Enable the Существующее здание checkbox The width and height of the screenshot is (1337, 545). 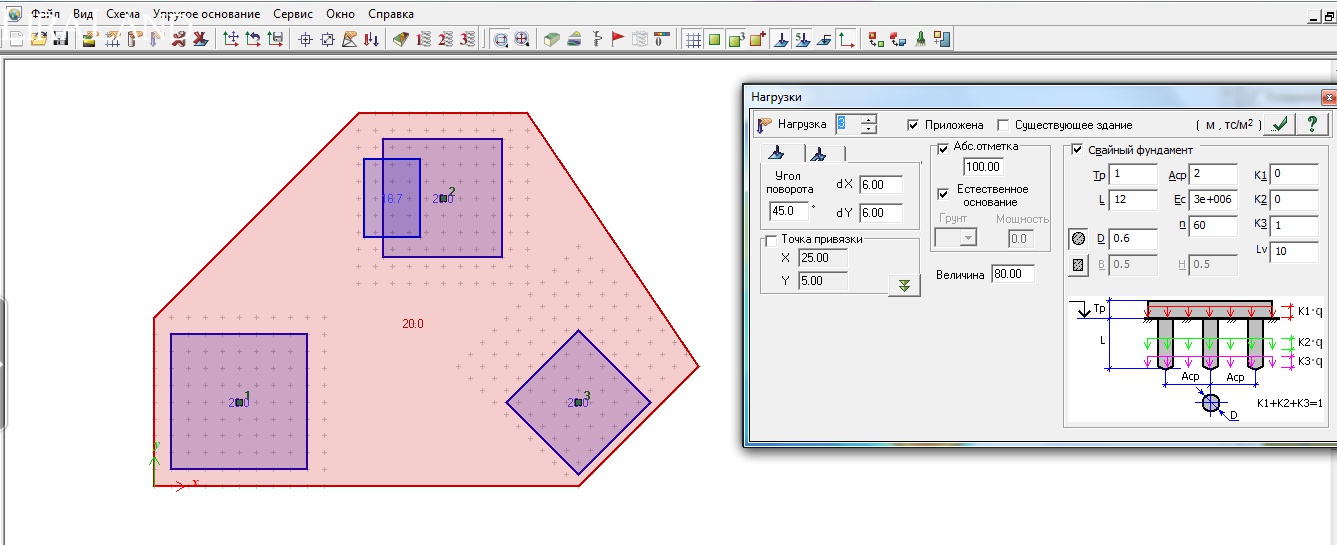pyautogui.click(x=1003, y=125)
